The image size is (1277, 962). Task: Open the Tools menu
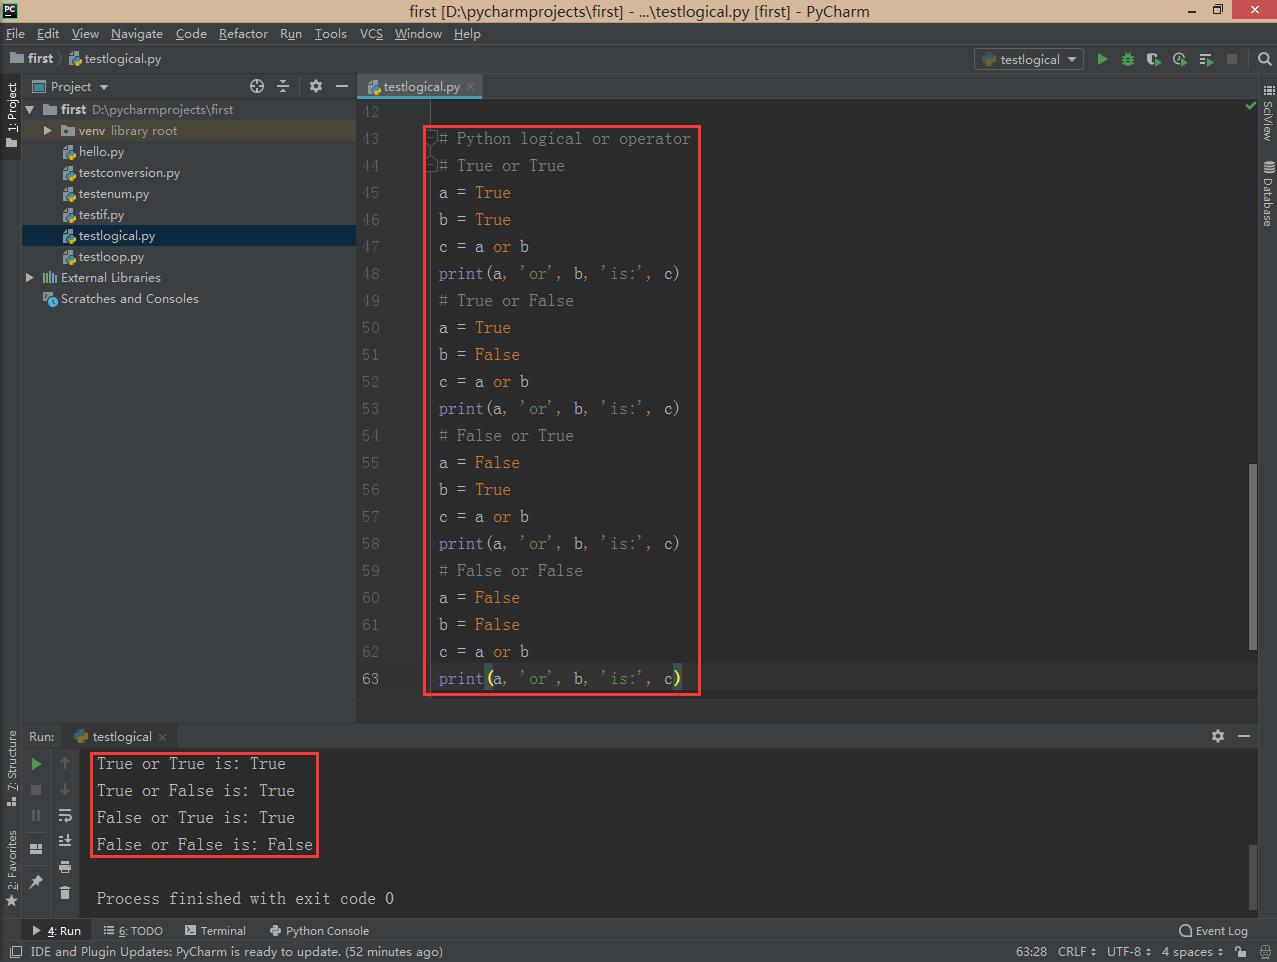(x=331, y=33)
